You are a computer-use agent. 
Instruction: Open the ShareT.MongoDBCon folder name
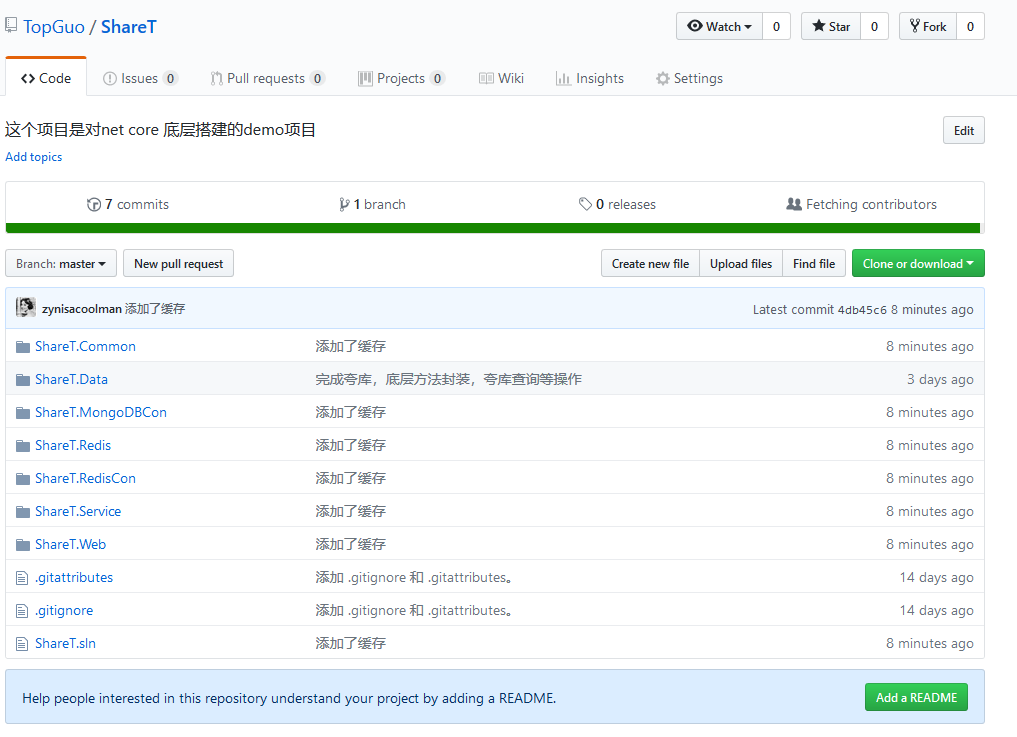click(x=101, y=413)
